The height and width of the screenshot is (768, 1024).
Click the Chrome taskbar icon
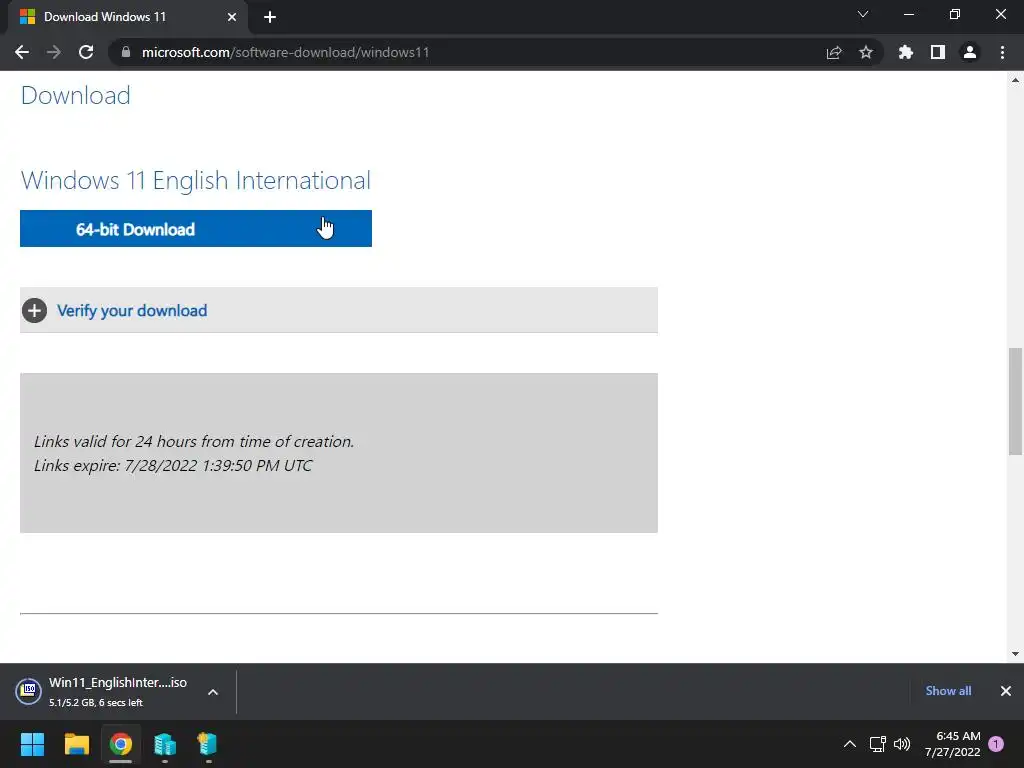tap(121, 744)
